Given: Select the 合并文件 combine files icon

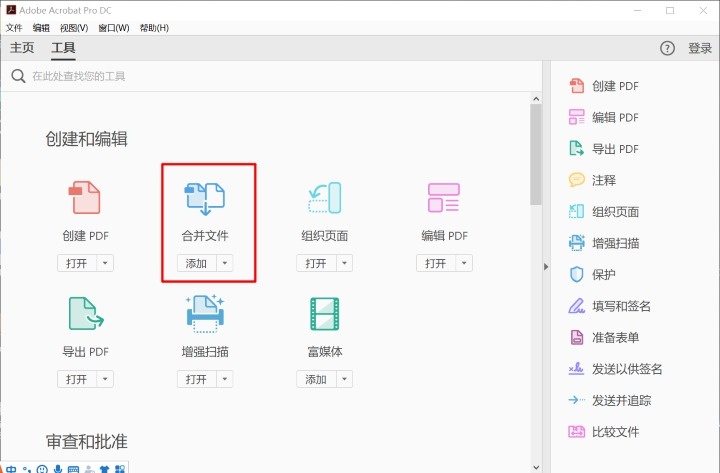Looking at the screenshot, I should click(205, 198).
